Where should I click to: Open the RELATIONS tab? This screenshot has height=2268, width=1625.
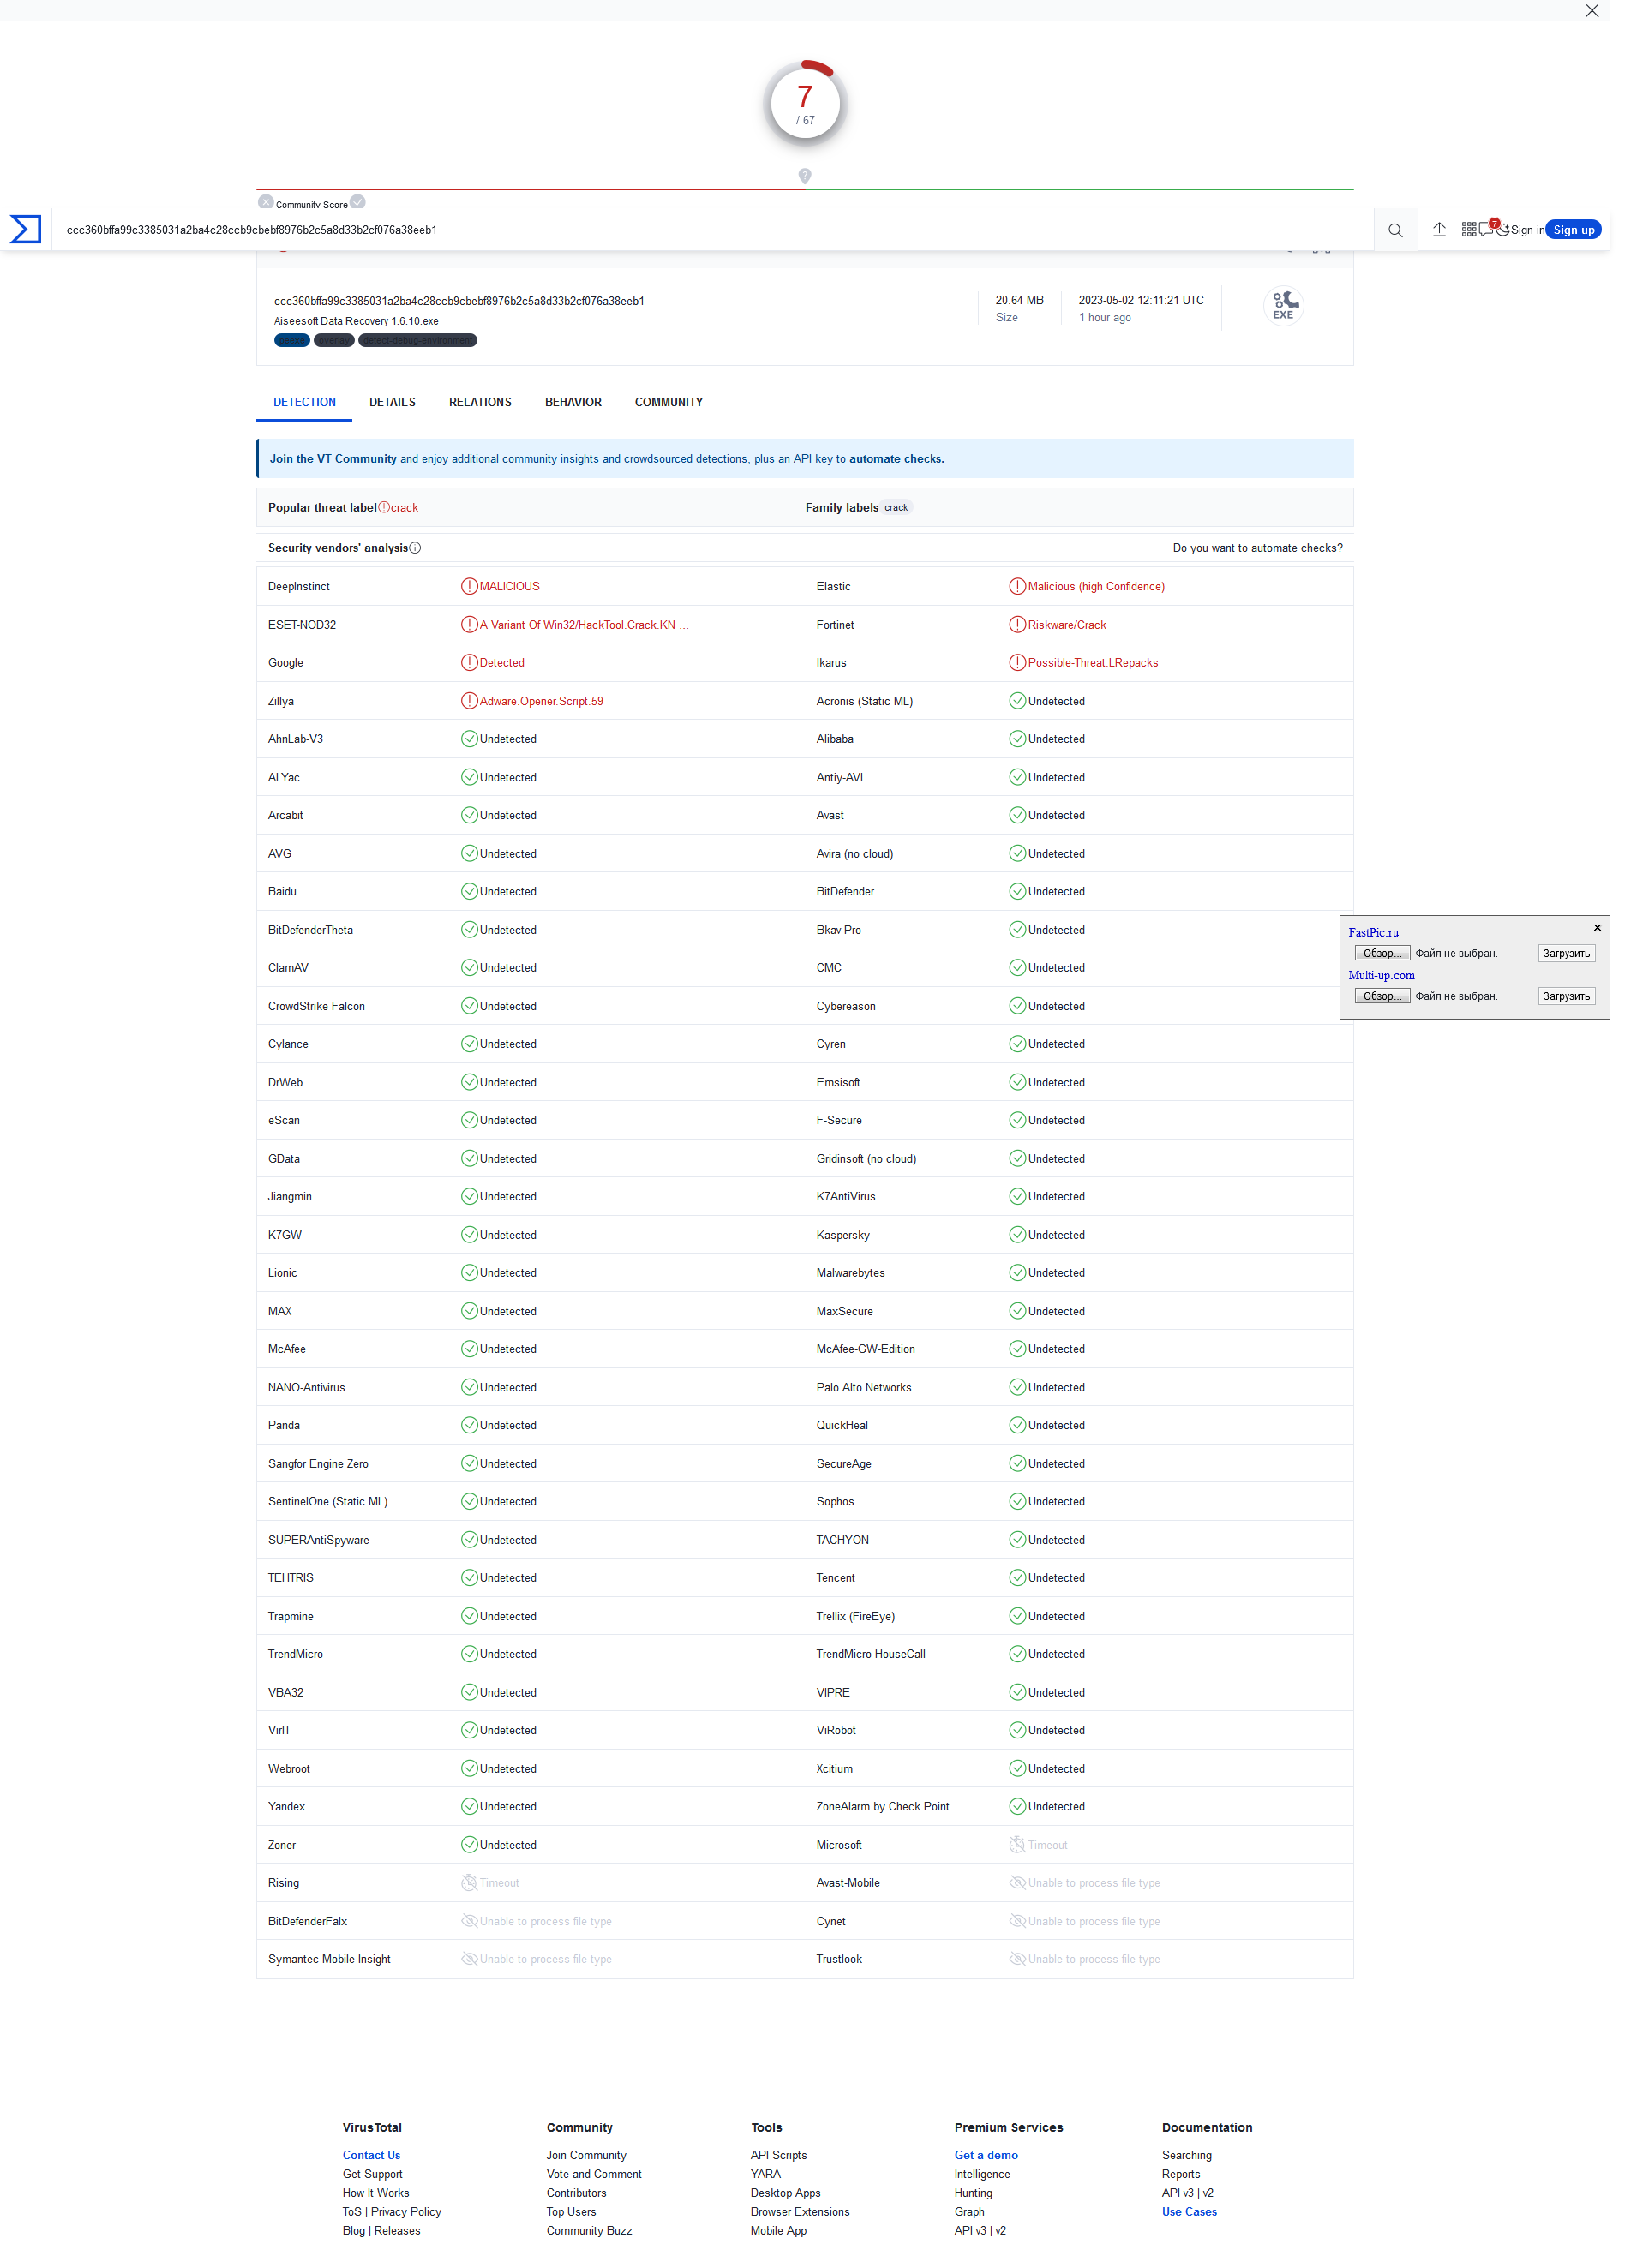click(480, 402)
